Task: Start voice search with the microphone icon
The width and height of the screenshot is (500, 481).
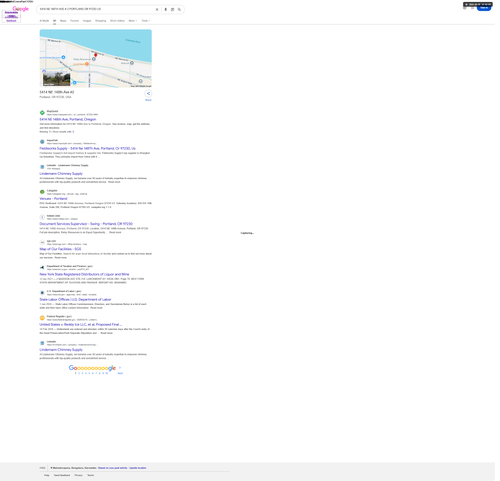Action: (165, 9)
